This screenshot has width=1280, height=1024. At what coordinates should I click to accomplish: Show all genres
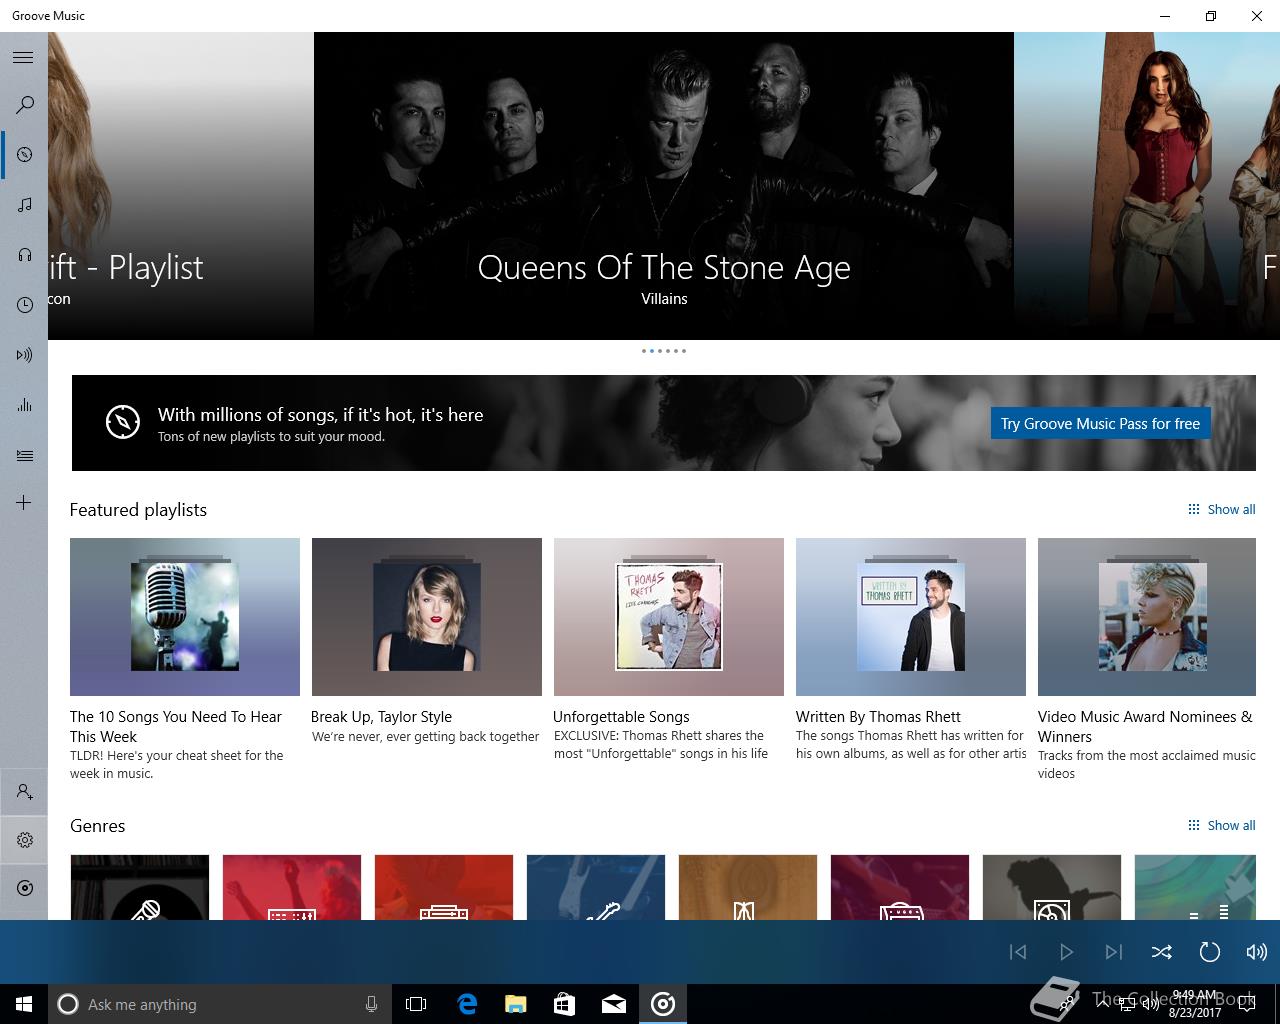click(x=1221, y=825)
